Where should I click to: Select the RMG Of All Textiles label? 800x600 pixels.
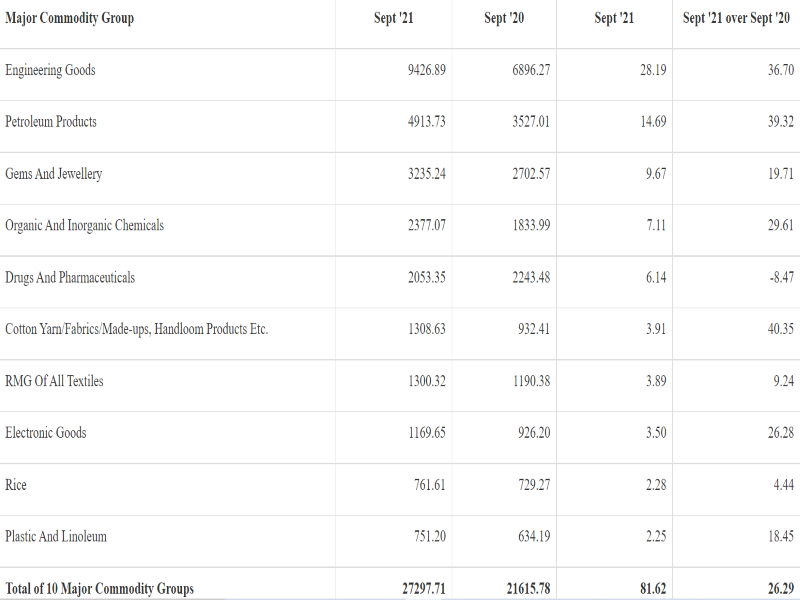click(54, 381)
